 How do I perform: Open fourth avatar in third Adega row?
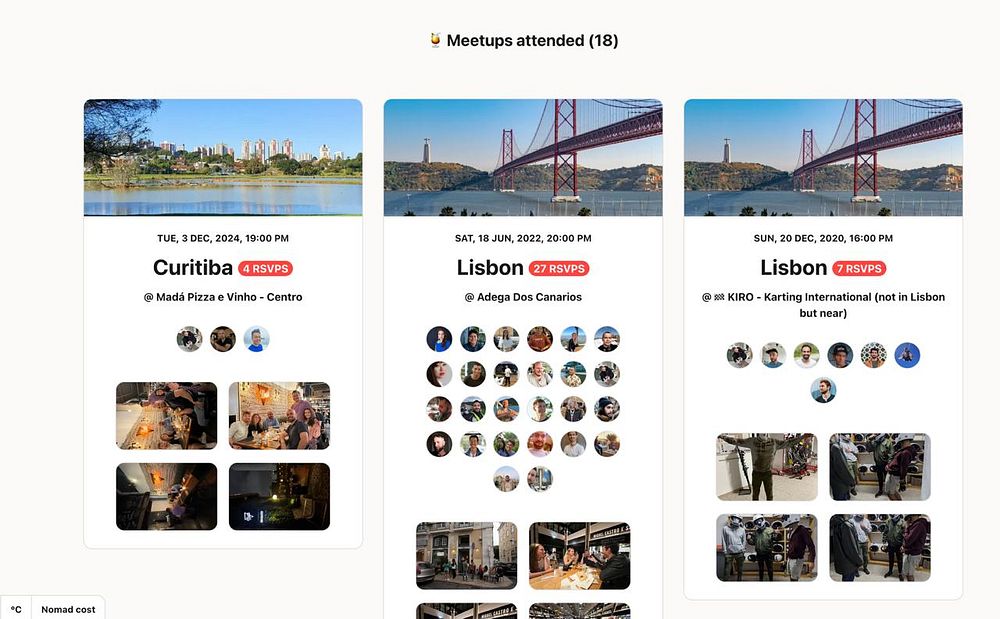point(540,409)
